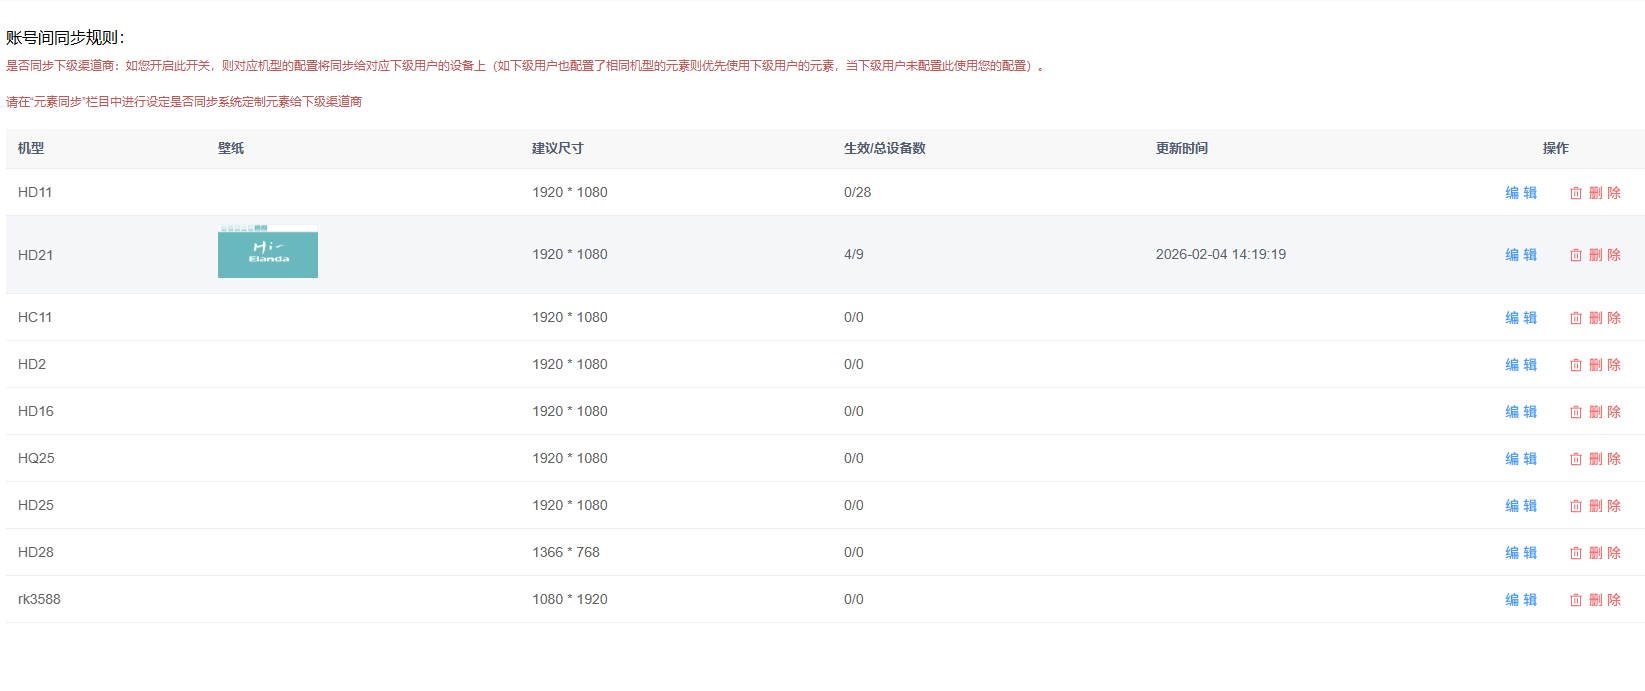Edit the HD21 model configuration
The height and width of the screenshot is (691, 1645).
pyautogui.click(x=1521, y=255)
